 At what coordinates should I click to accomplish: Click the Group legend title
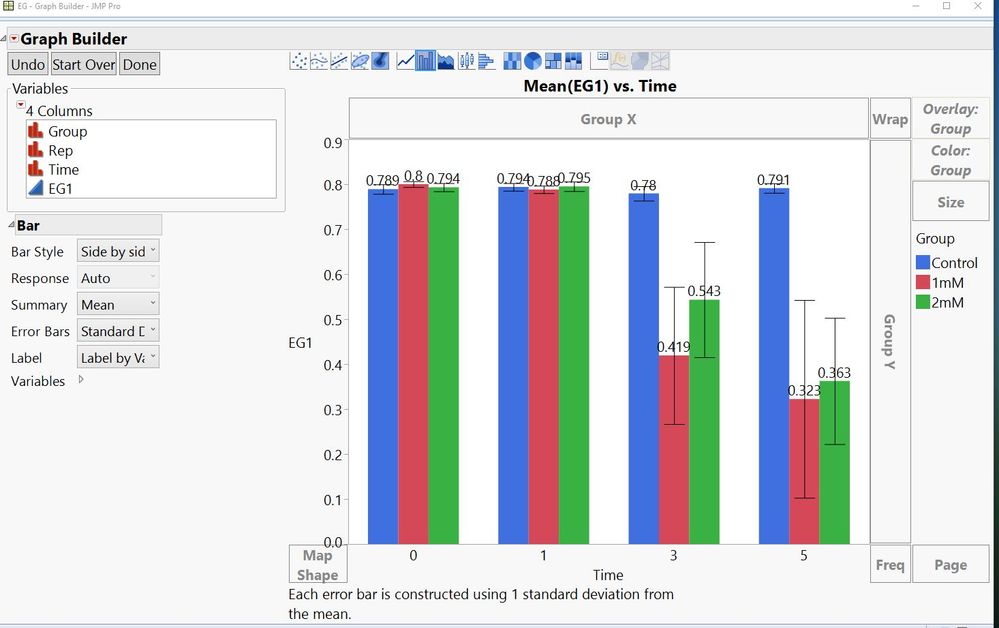935,238
